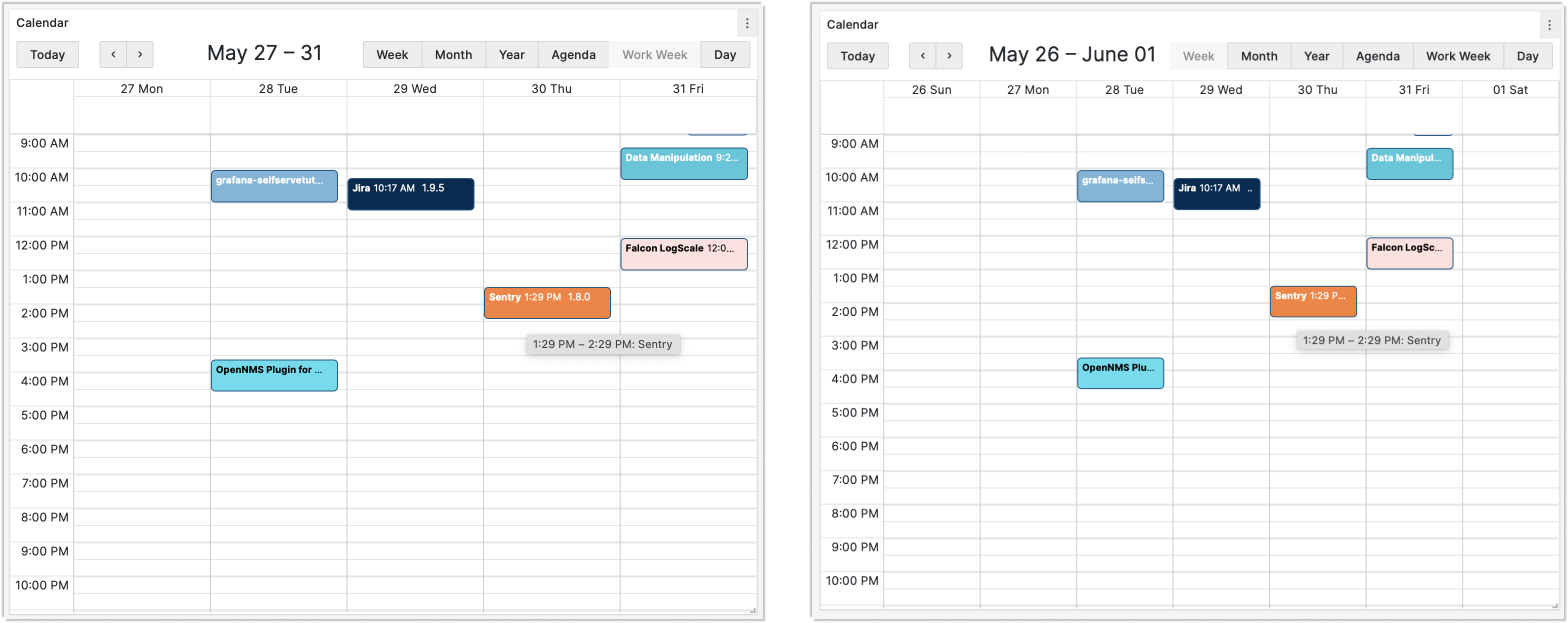Select Agenda view on the left calendar

(x=573, y=54)
